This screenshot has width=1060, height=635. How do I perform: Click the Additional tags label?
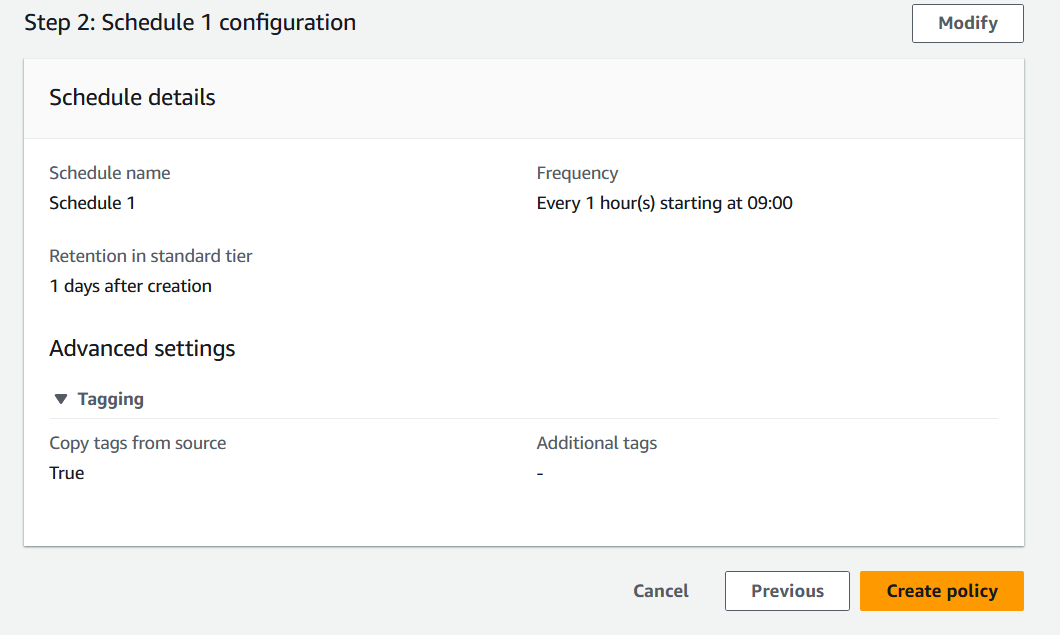click(596, 443)
